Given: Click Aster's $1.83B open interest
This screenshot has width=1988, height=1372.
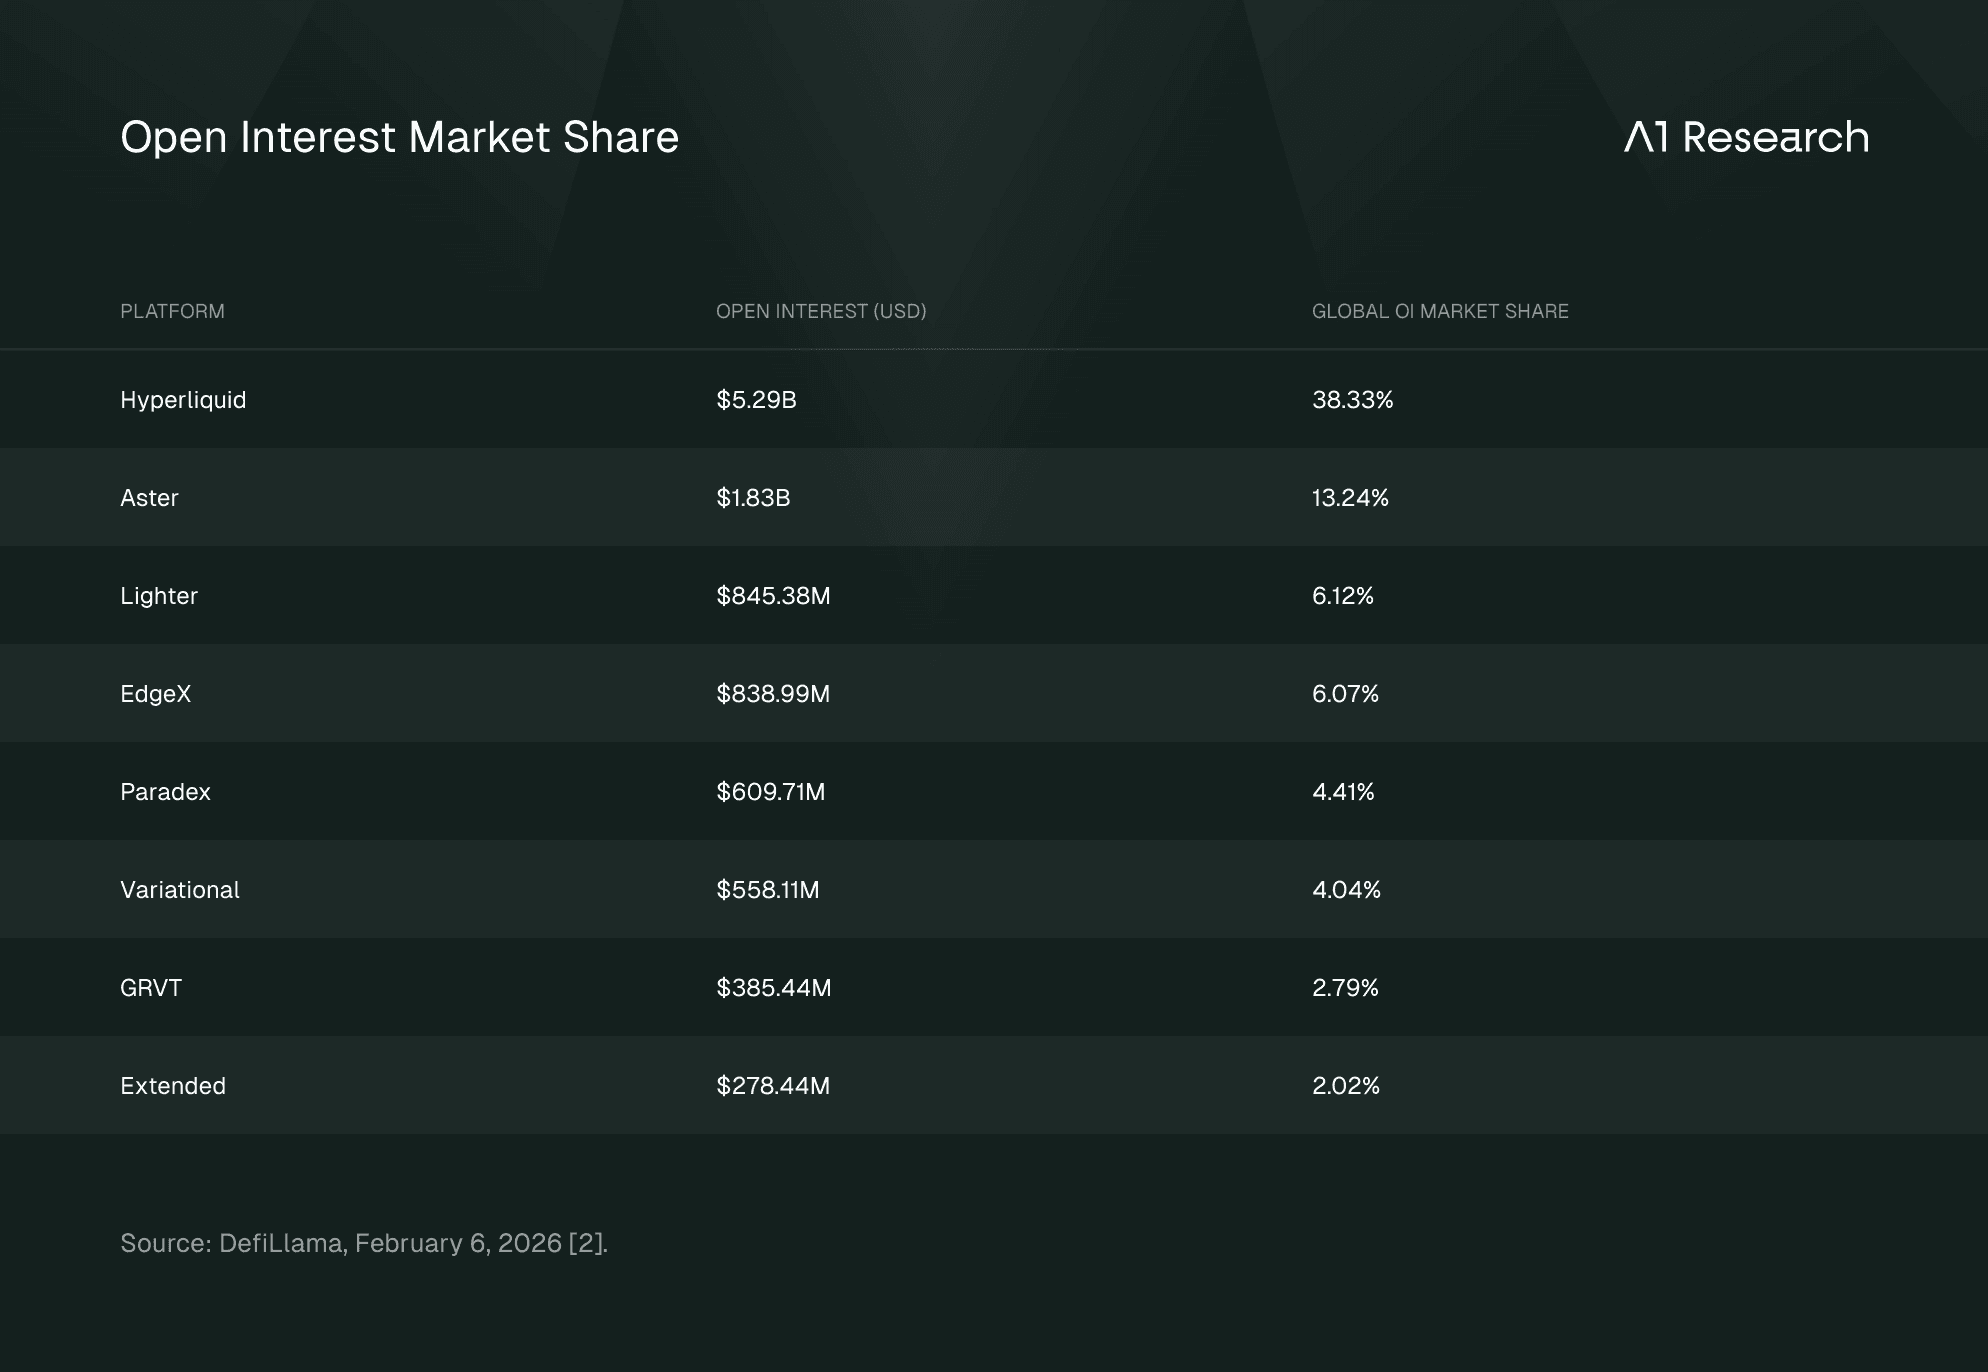Looking at the screenshot, I should pyautogui.click(x=753, y=498).
